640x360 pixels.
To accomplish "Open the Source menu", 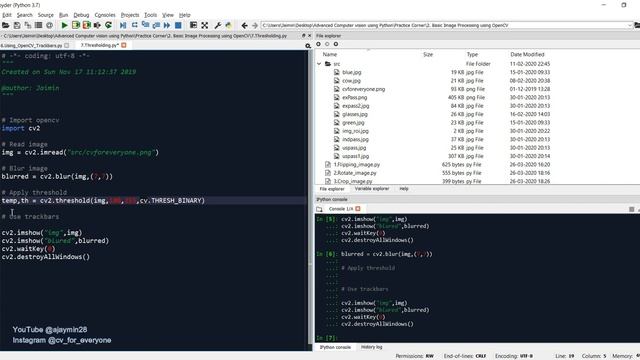I will pyautogui.click(x=46, y=15).
